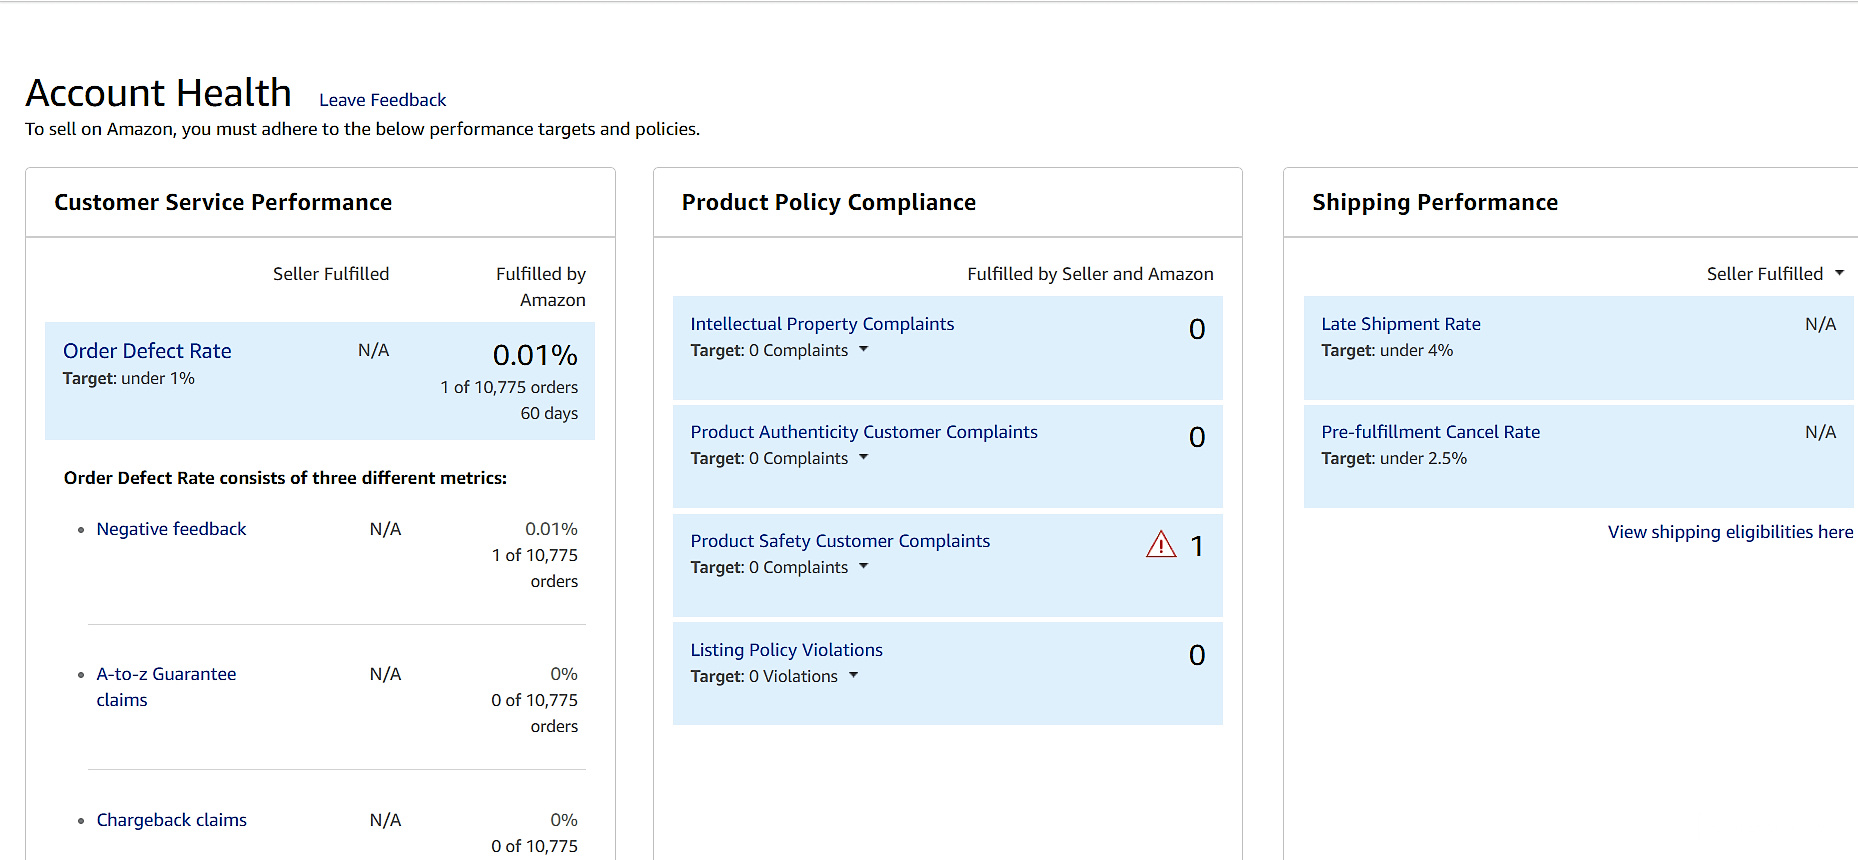Open Product Authenticity Customer Complaints

pyautogui.click(x=863, y=432)
